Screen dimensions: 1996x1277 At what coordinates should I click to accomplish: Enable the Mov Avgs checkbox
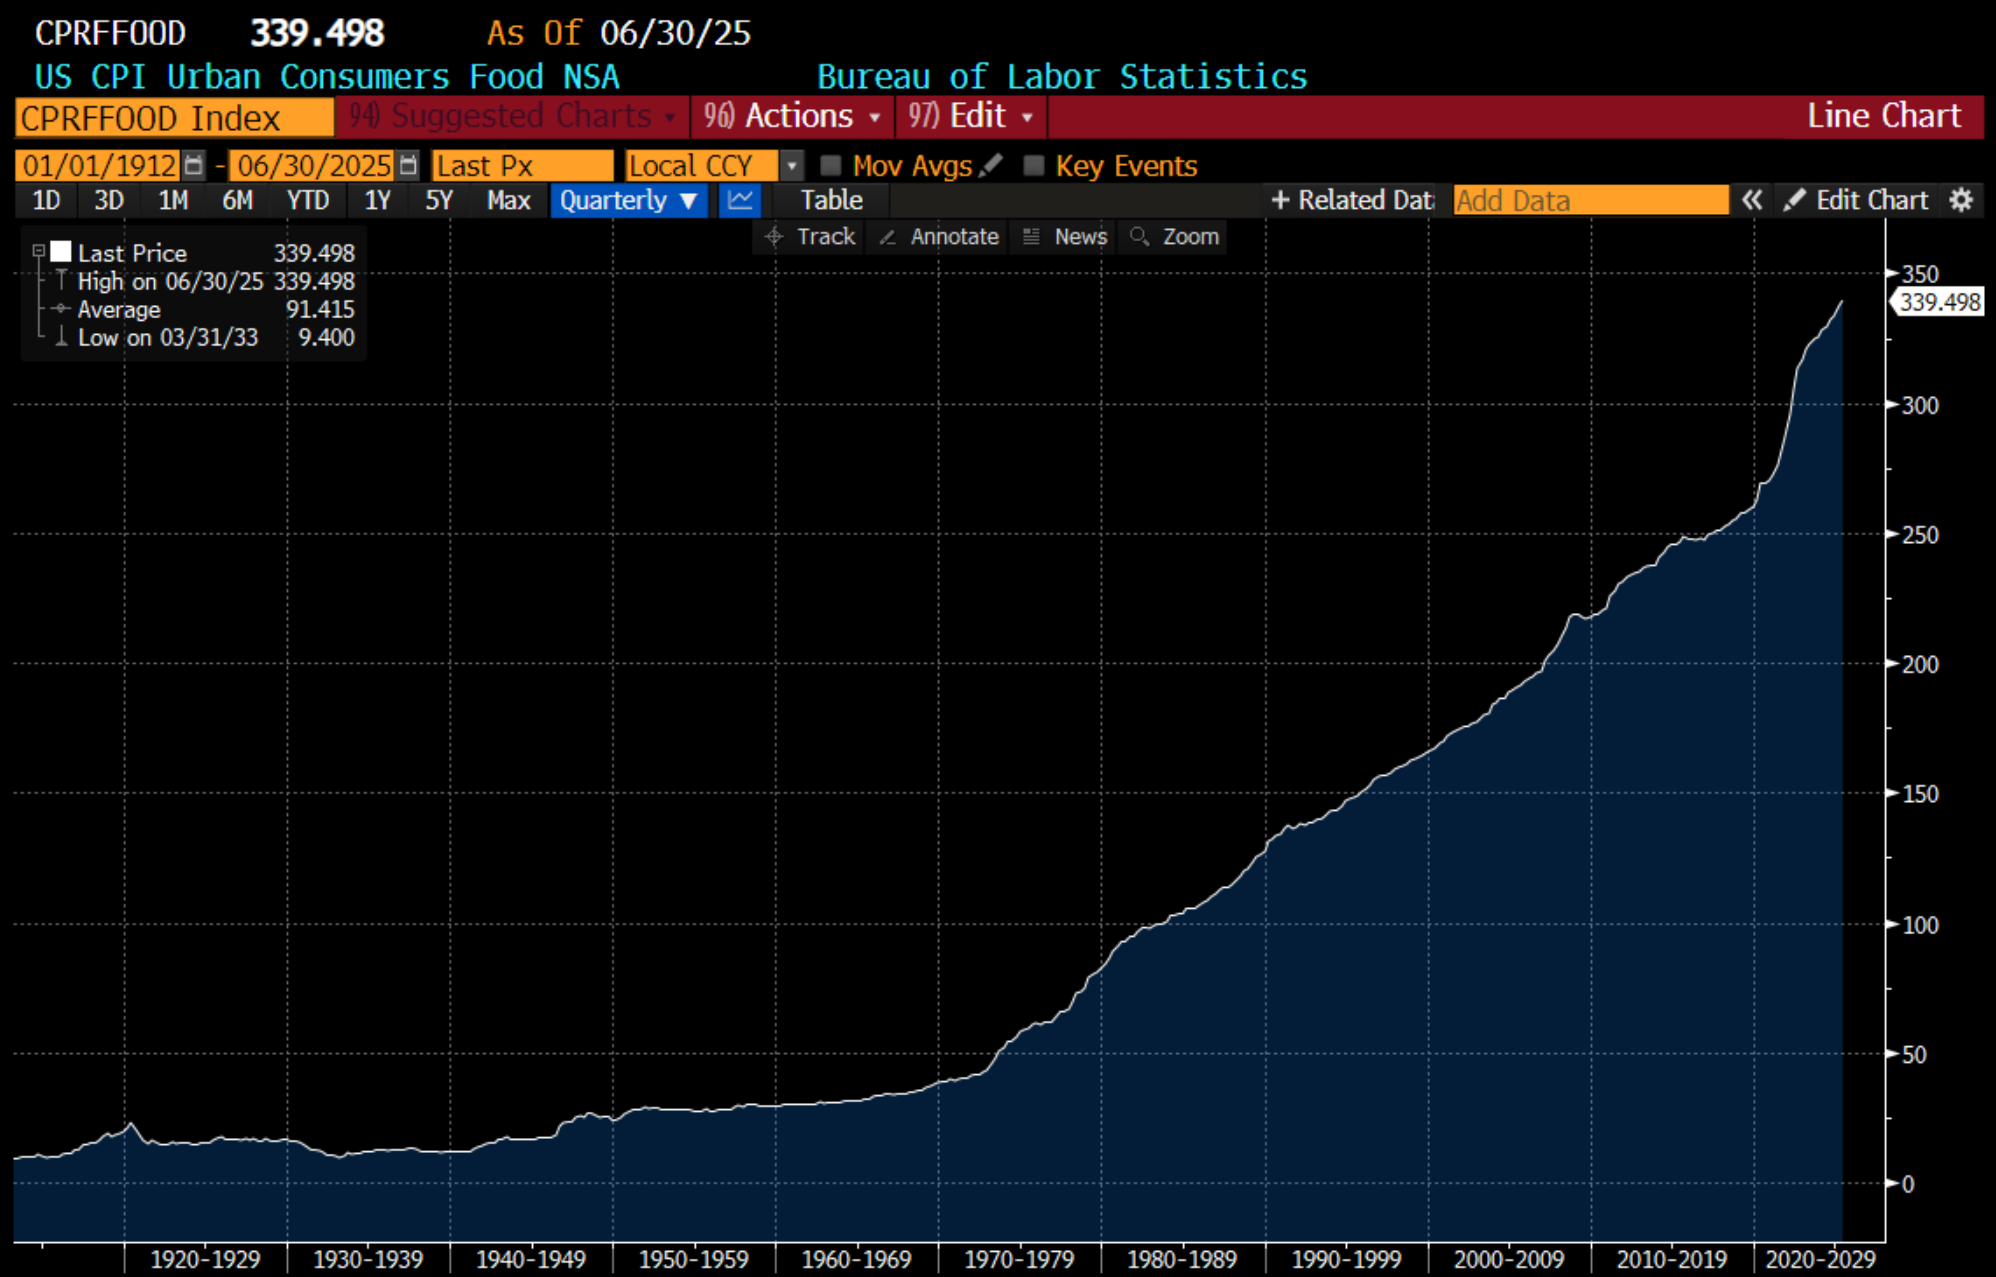830,165
